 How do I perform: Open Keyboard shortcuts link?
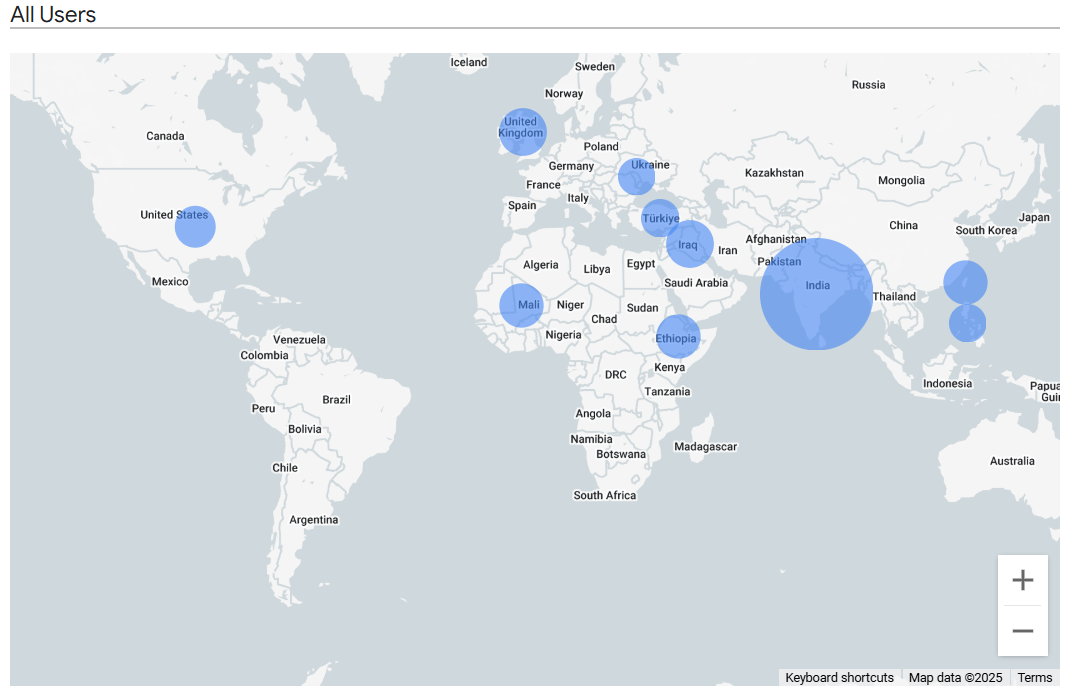839,678
